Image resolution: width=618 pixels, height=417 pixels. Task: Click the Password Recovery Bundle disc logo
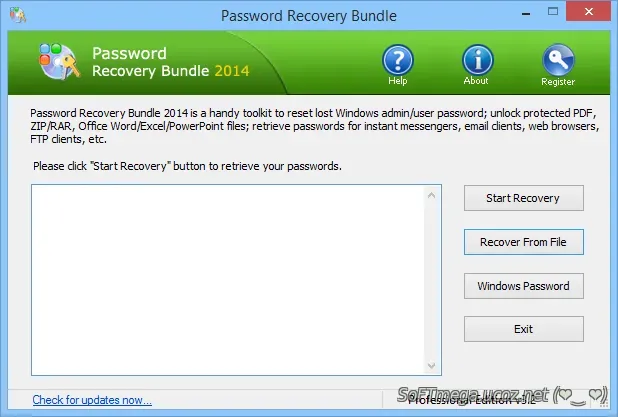[x=59, y=61]
